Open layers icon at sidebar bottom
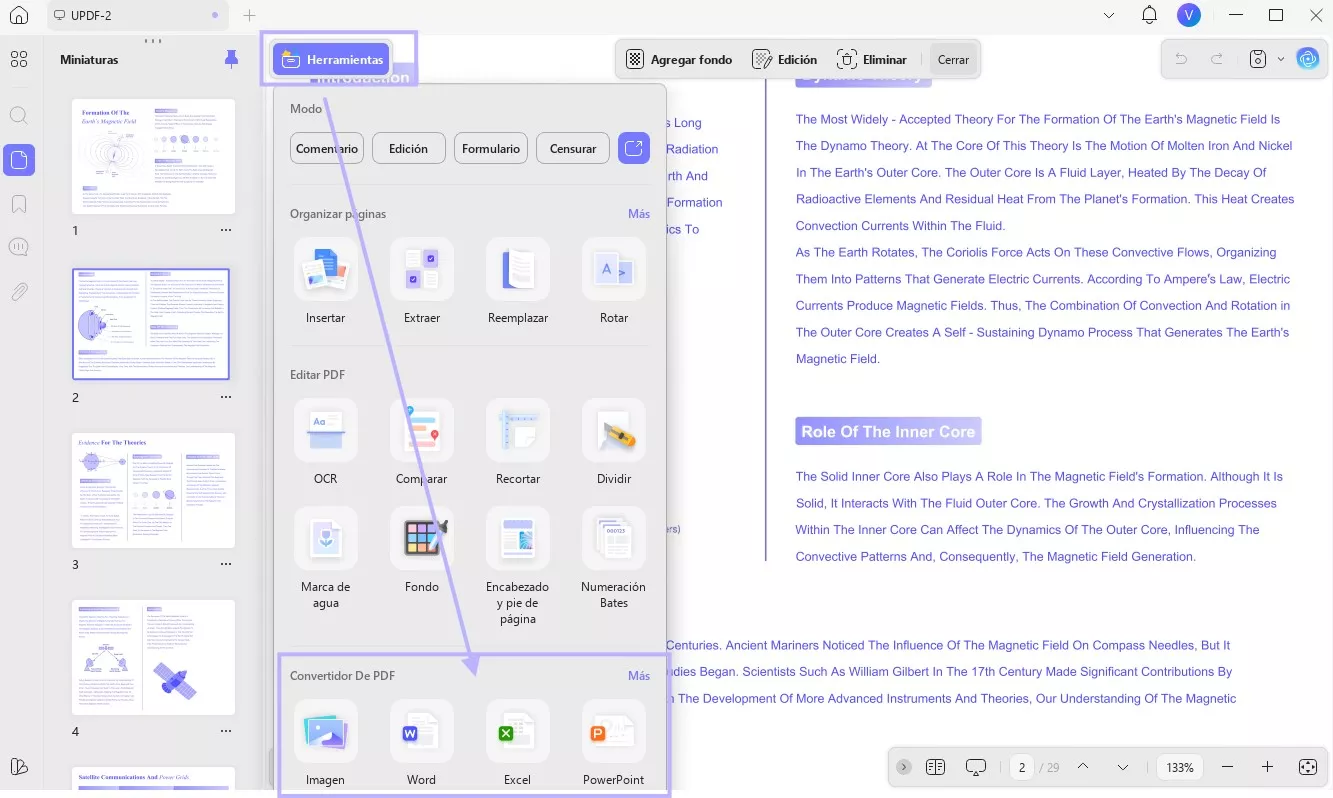1333x798 pixels. pos(19,767)
